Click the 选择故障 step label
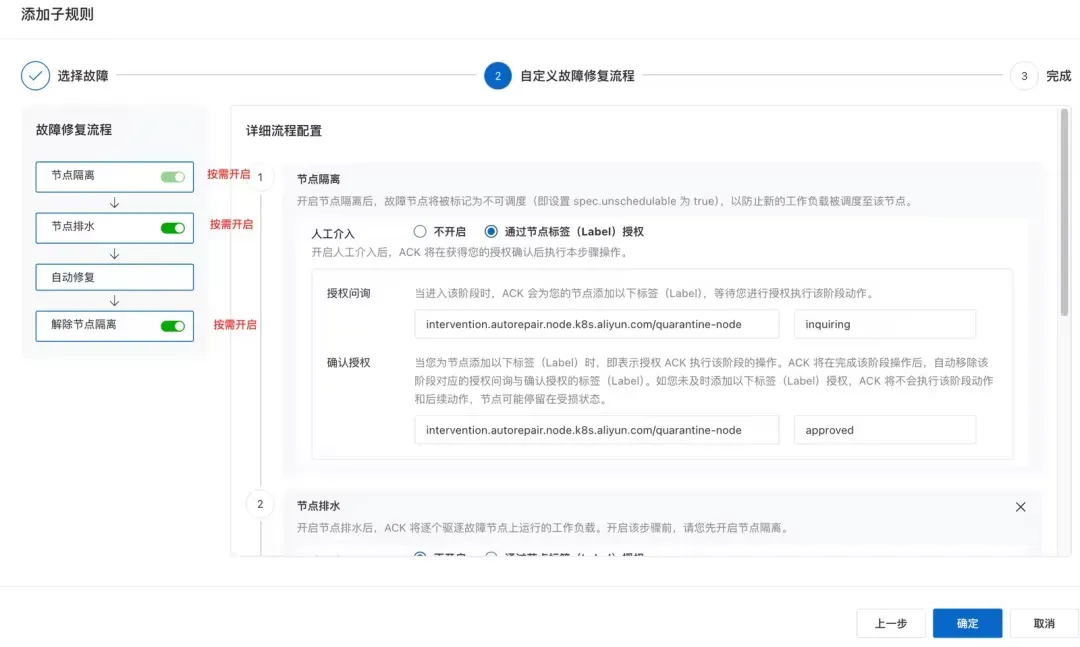This screenshot has height=647, width=1080. pos(83,76)
